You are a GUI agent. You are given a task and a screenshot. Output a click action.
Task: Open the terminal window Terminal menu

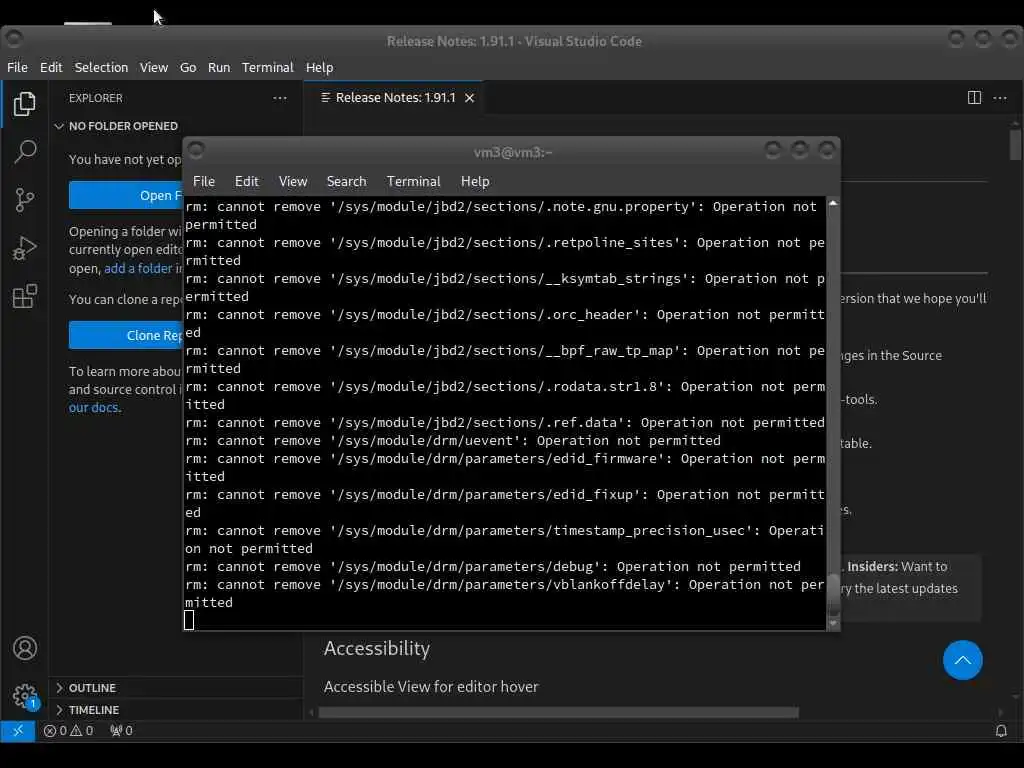413,182
